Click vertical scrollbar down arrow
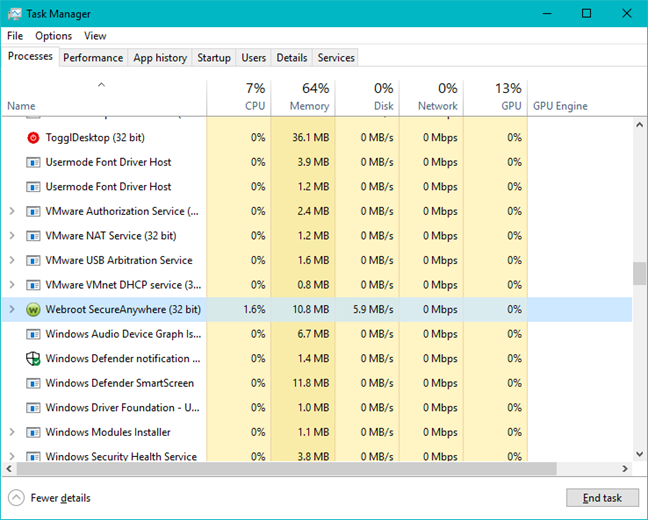 [639, 454]
